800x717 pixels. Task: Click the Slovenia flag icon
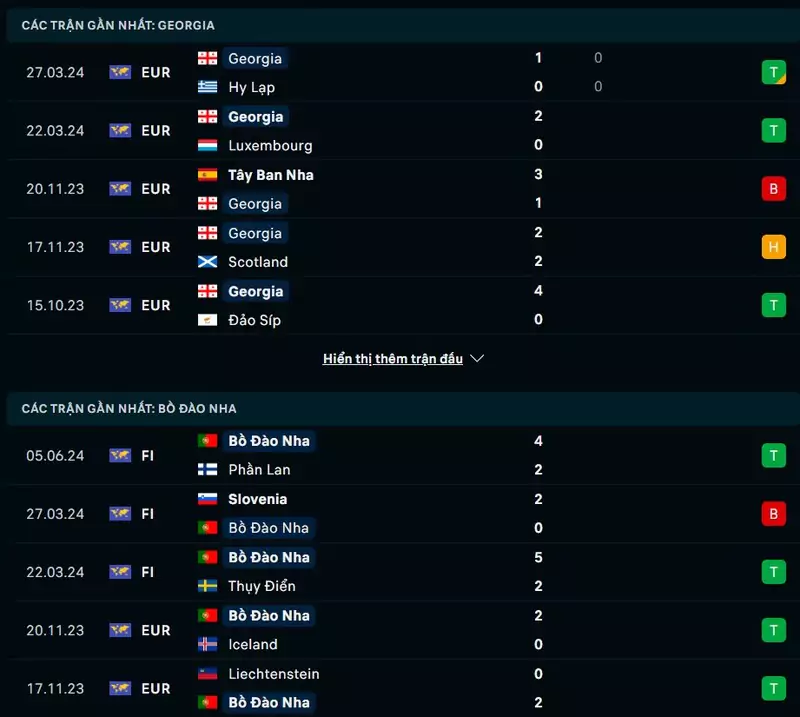[208, 499]
